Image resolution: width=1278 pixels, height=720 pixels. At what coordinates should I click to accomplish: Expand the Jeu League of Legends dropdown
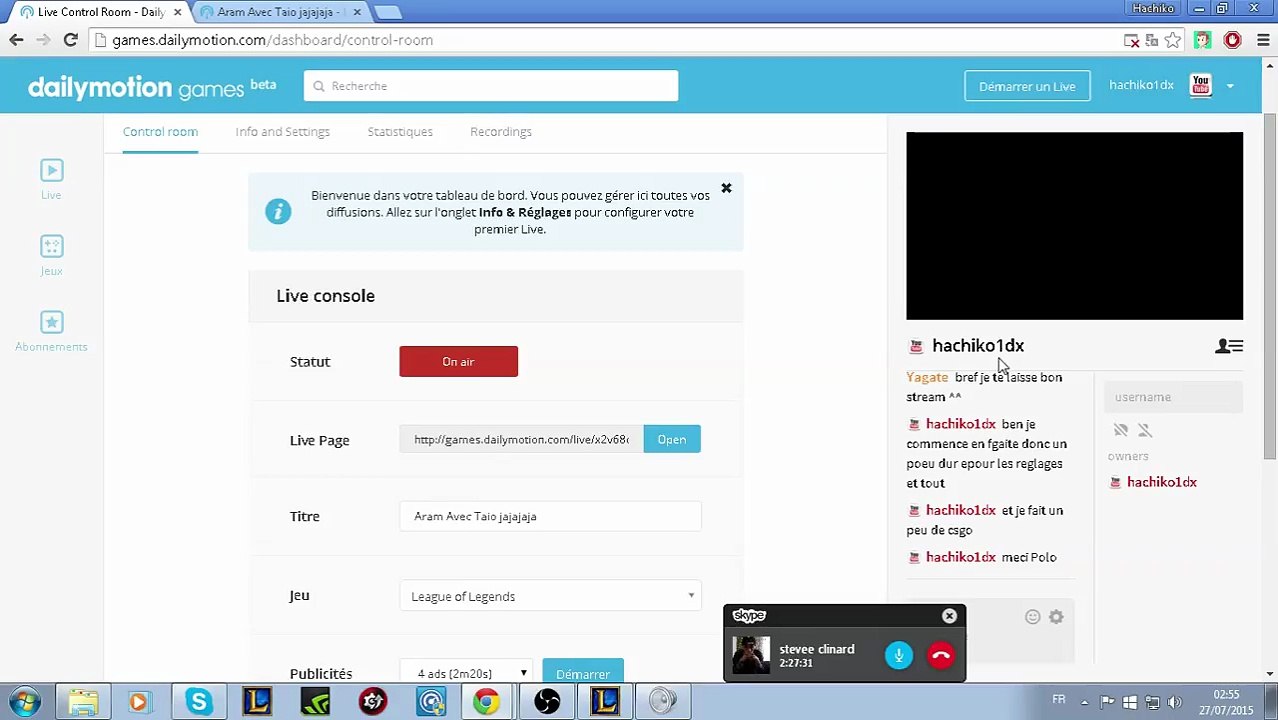point(551,596)
